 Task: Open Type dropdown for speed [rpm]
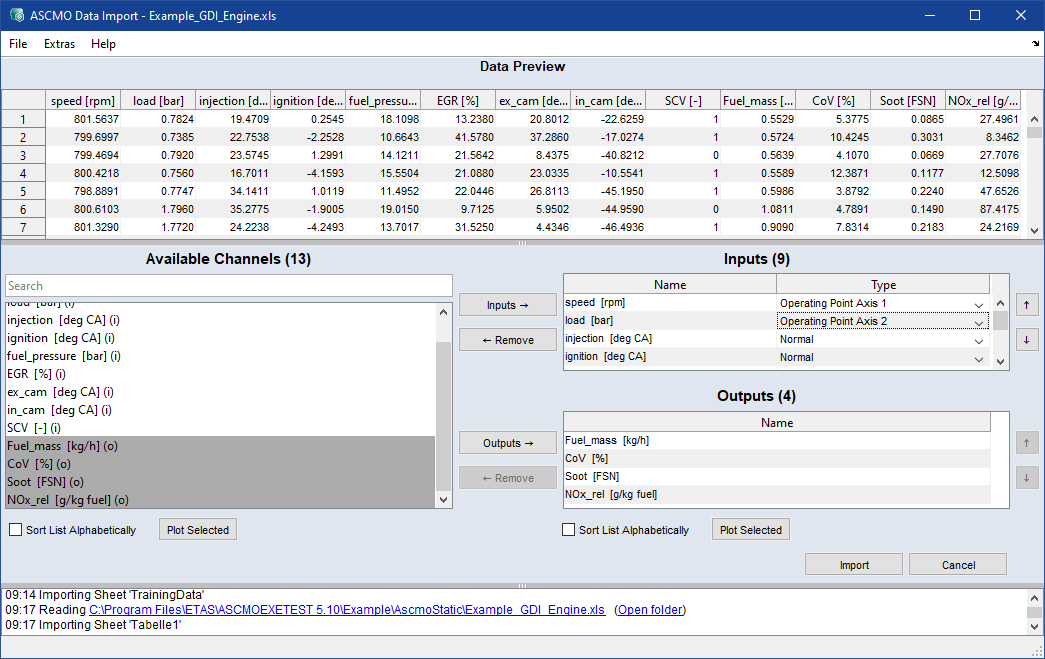click(x=978, y=304)
